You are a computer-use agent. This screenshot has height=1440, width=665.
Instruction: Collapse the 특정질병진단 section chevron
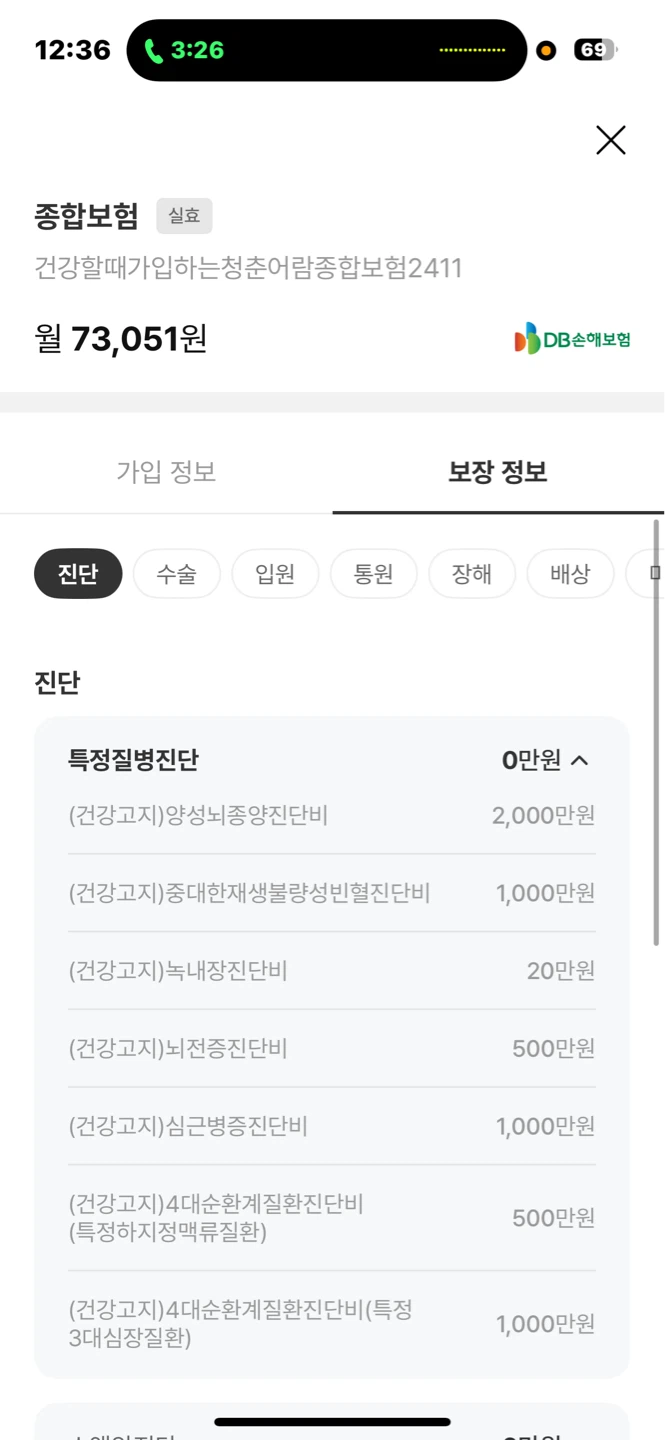(x=580, y=760)
